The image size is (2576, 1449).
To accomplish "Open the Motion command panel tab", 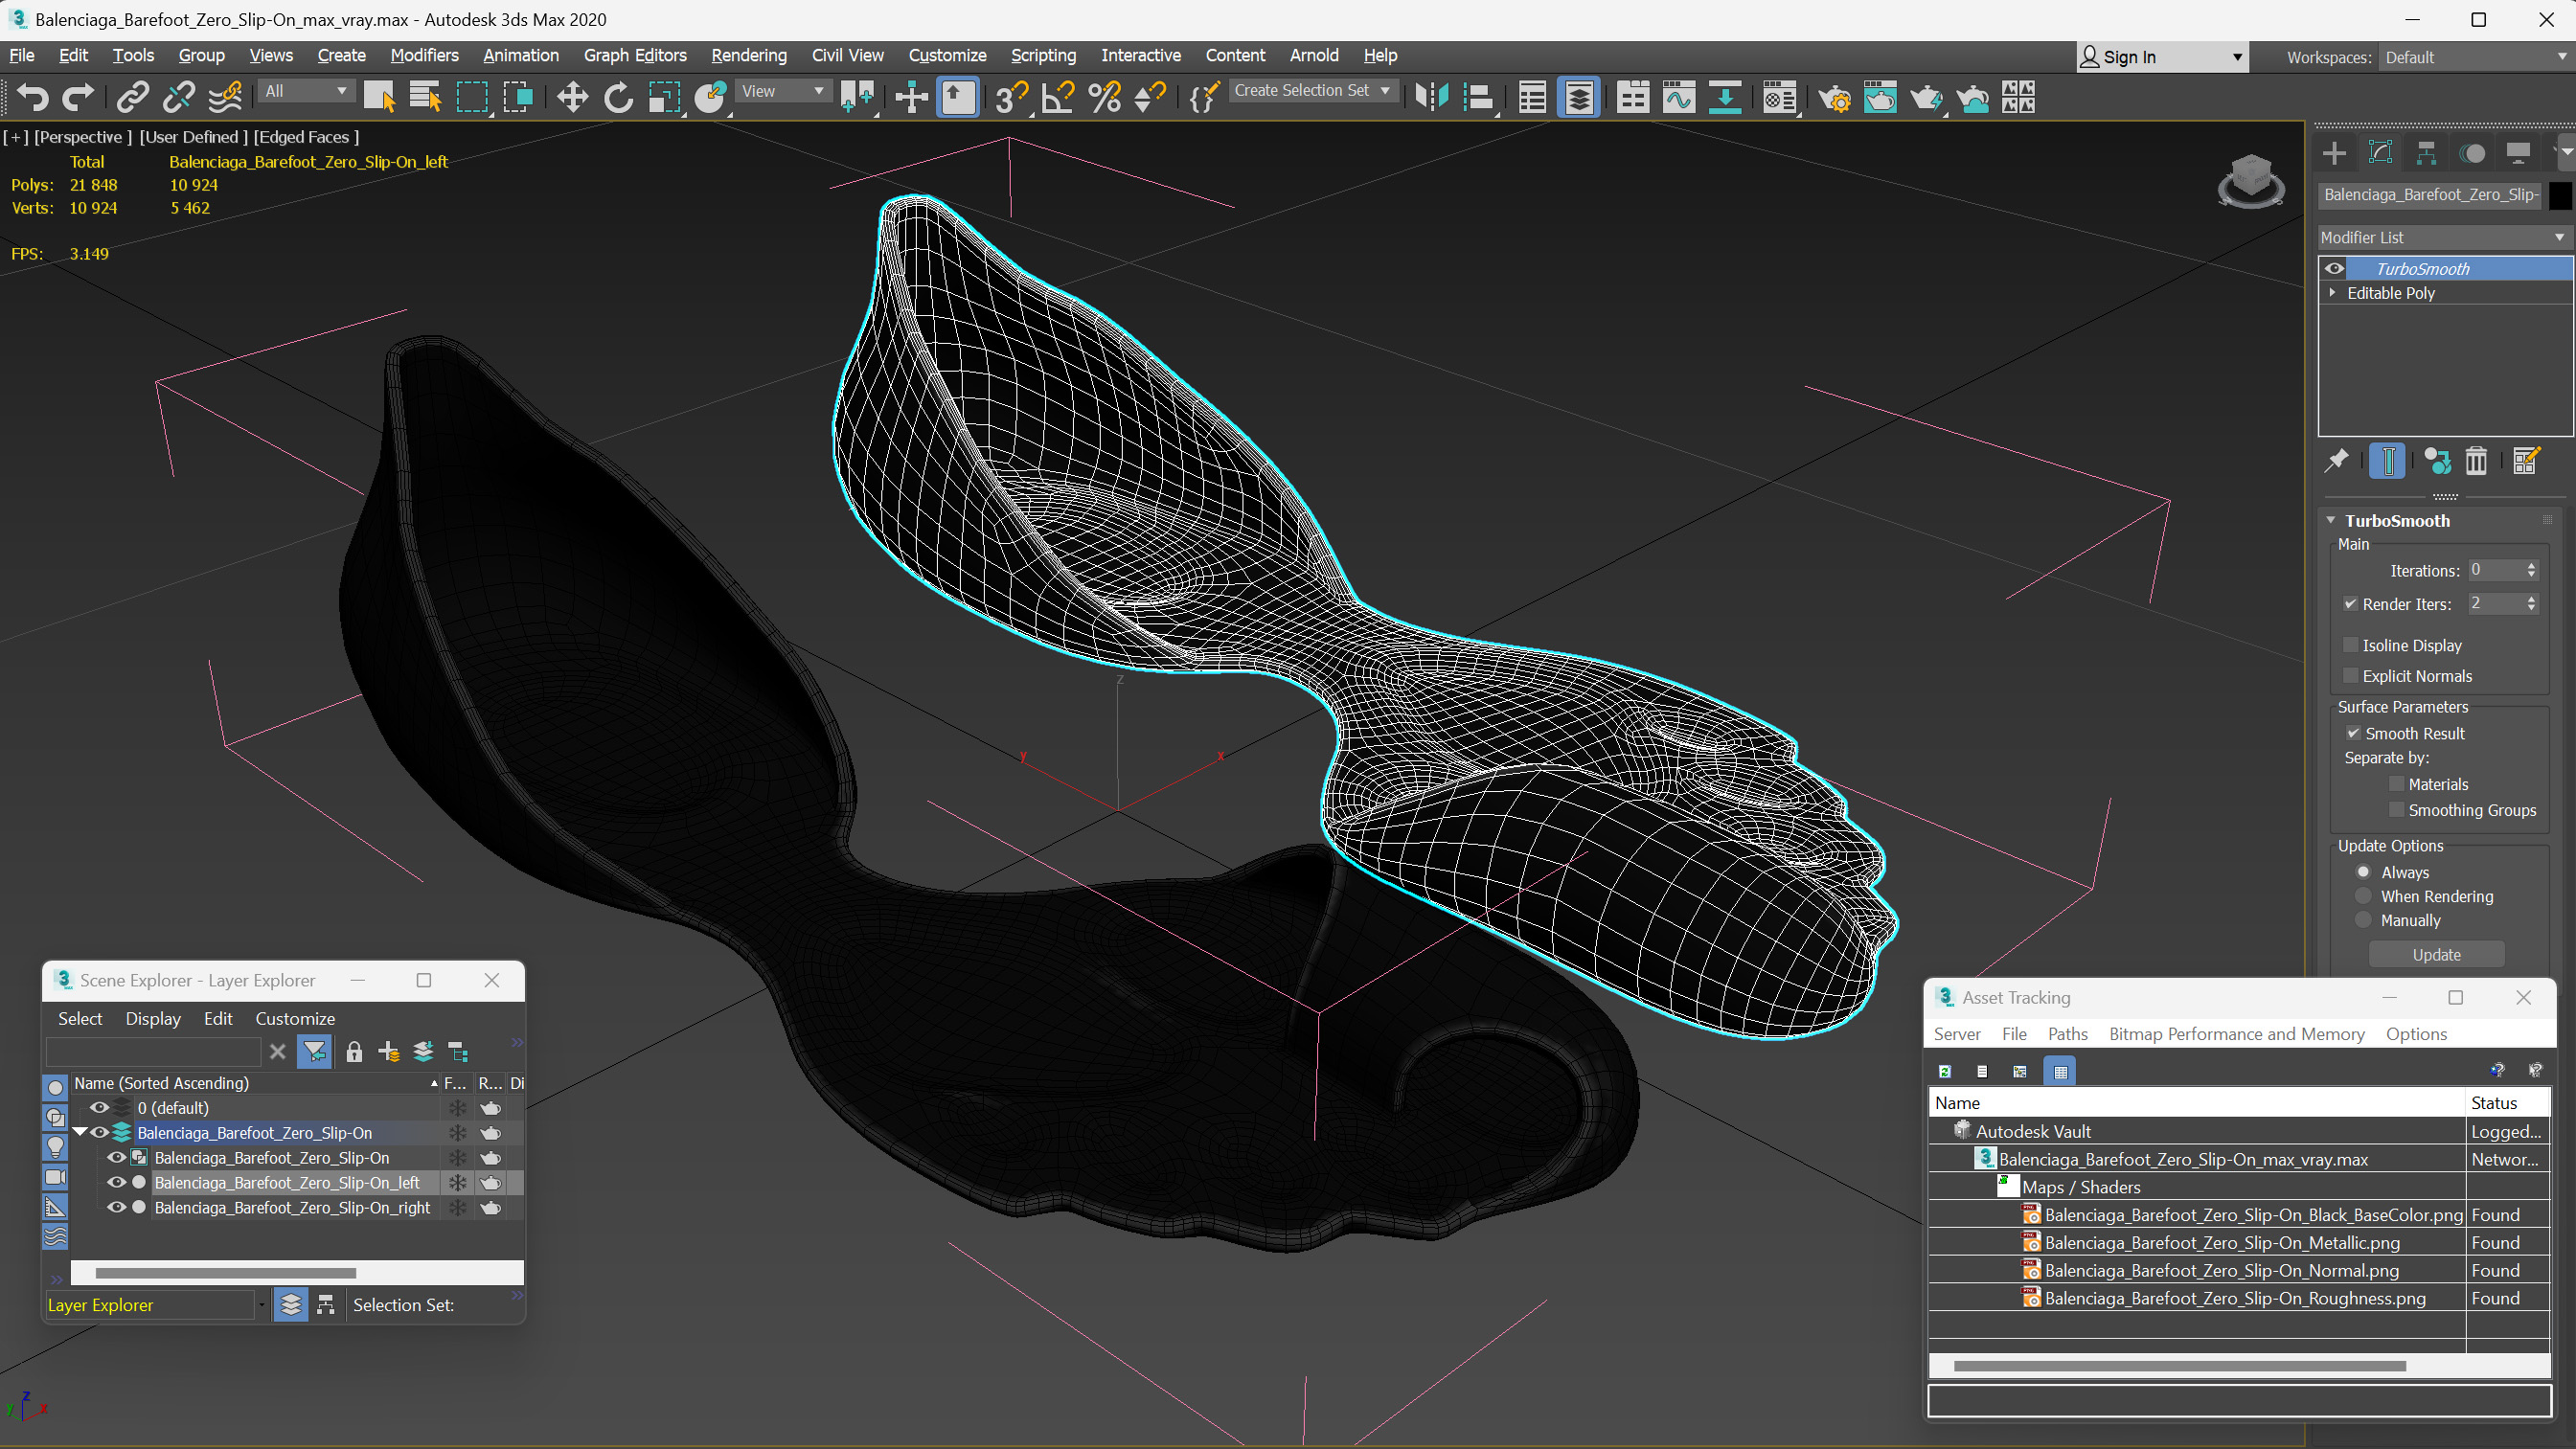I will coord(2472,153).
